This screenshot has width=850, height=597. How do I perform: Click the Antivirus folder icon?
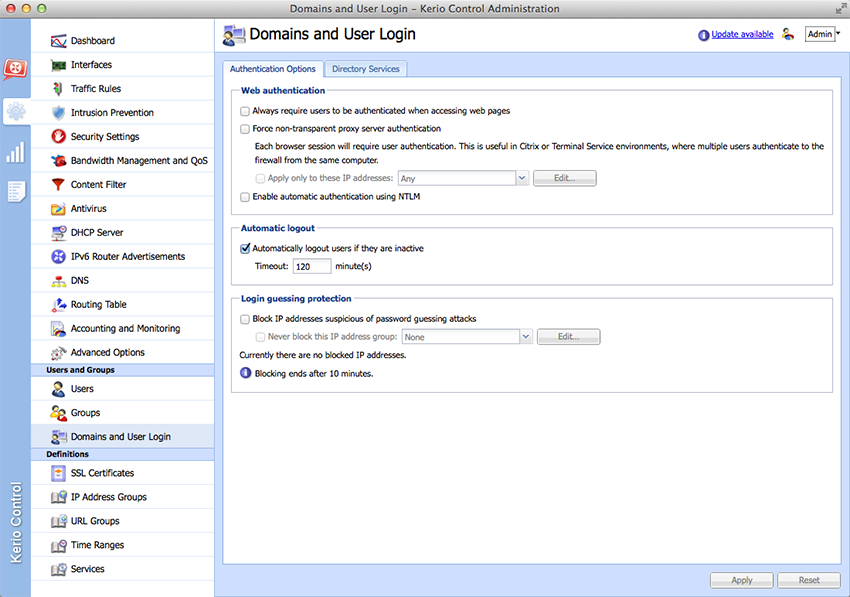[58, 209]
